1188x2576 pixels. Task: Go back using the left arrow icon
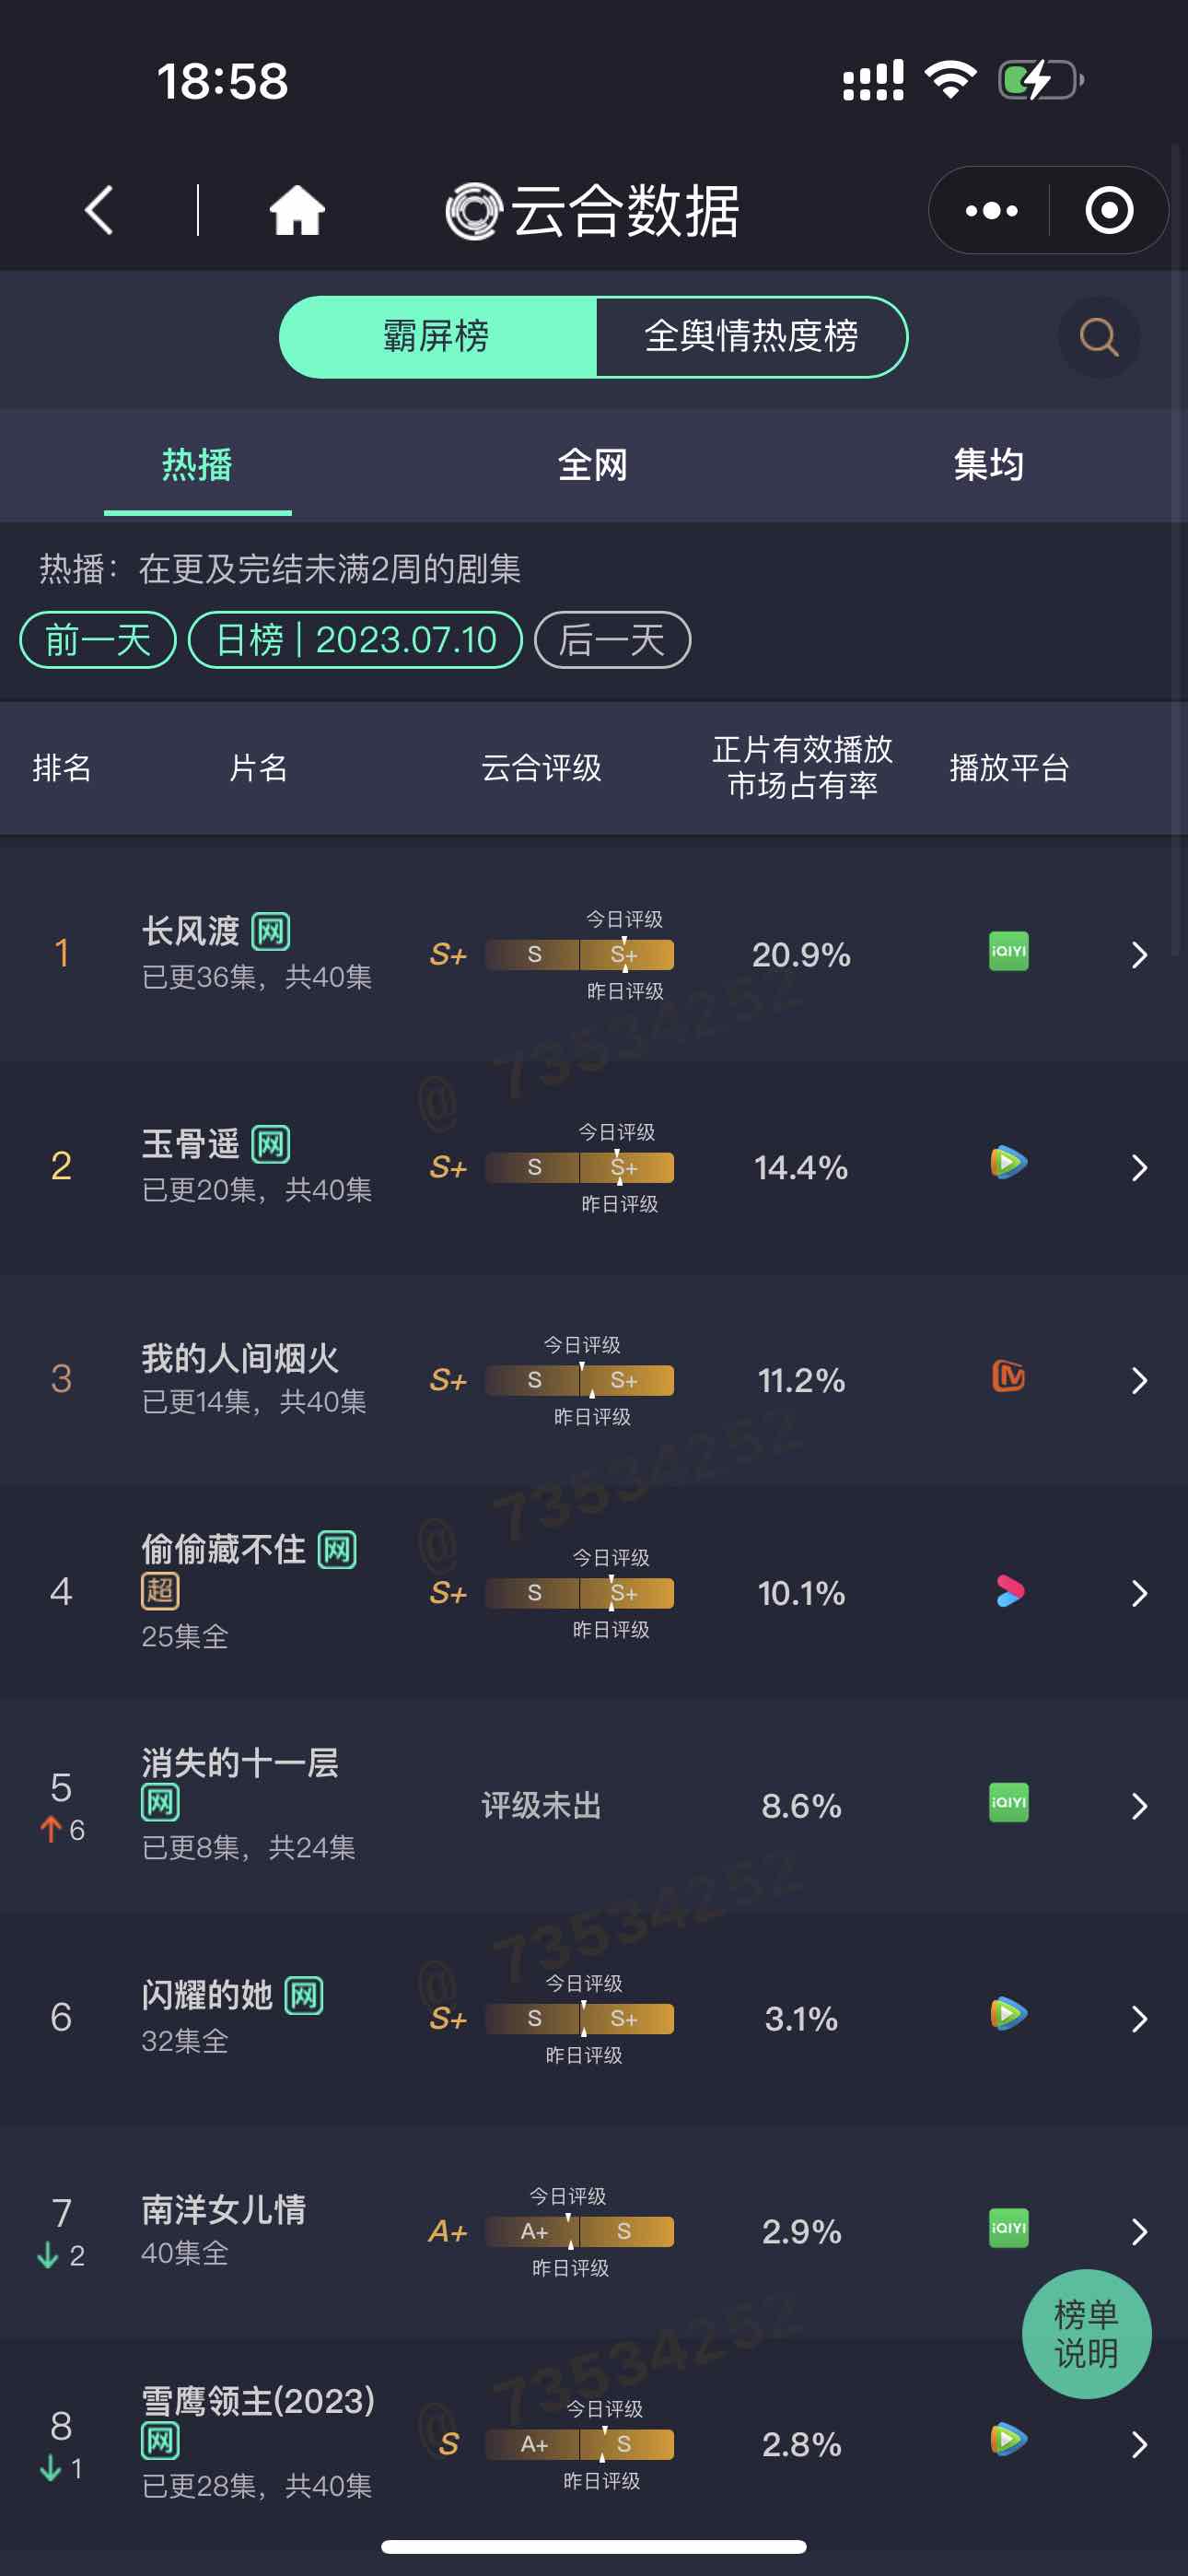(99, 210)
